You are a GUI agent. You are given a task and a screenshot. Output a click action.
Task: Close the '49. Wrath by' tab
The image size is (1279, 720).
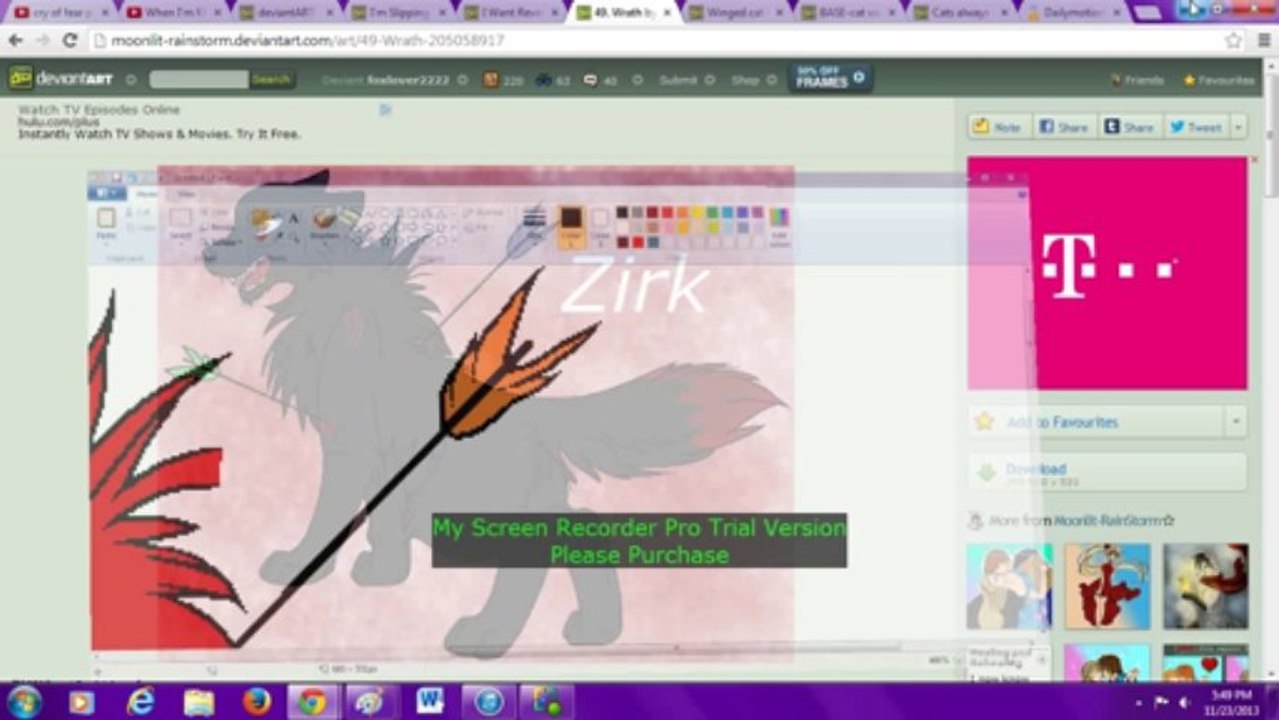point(667,13)
